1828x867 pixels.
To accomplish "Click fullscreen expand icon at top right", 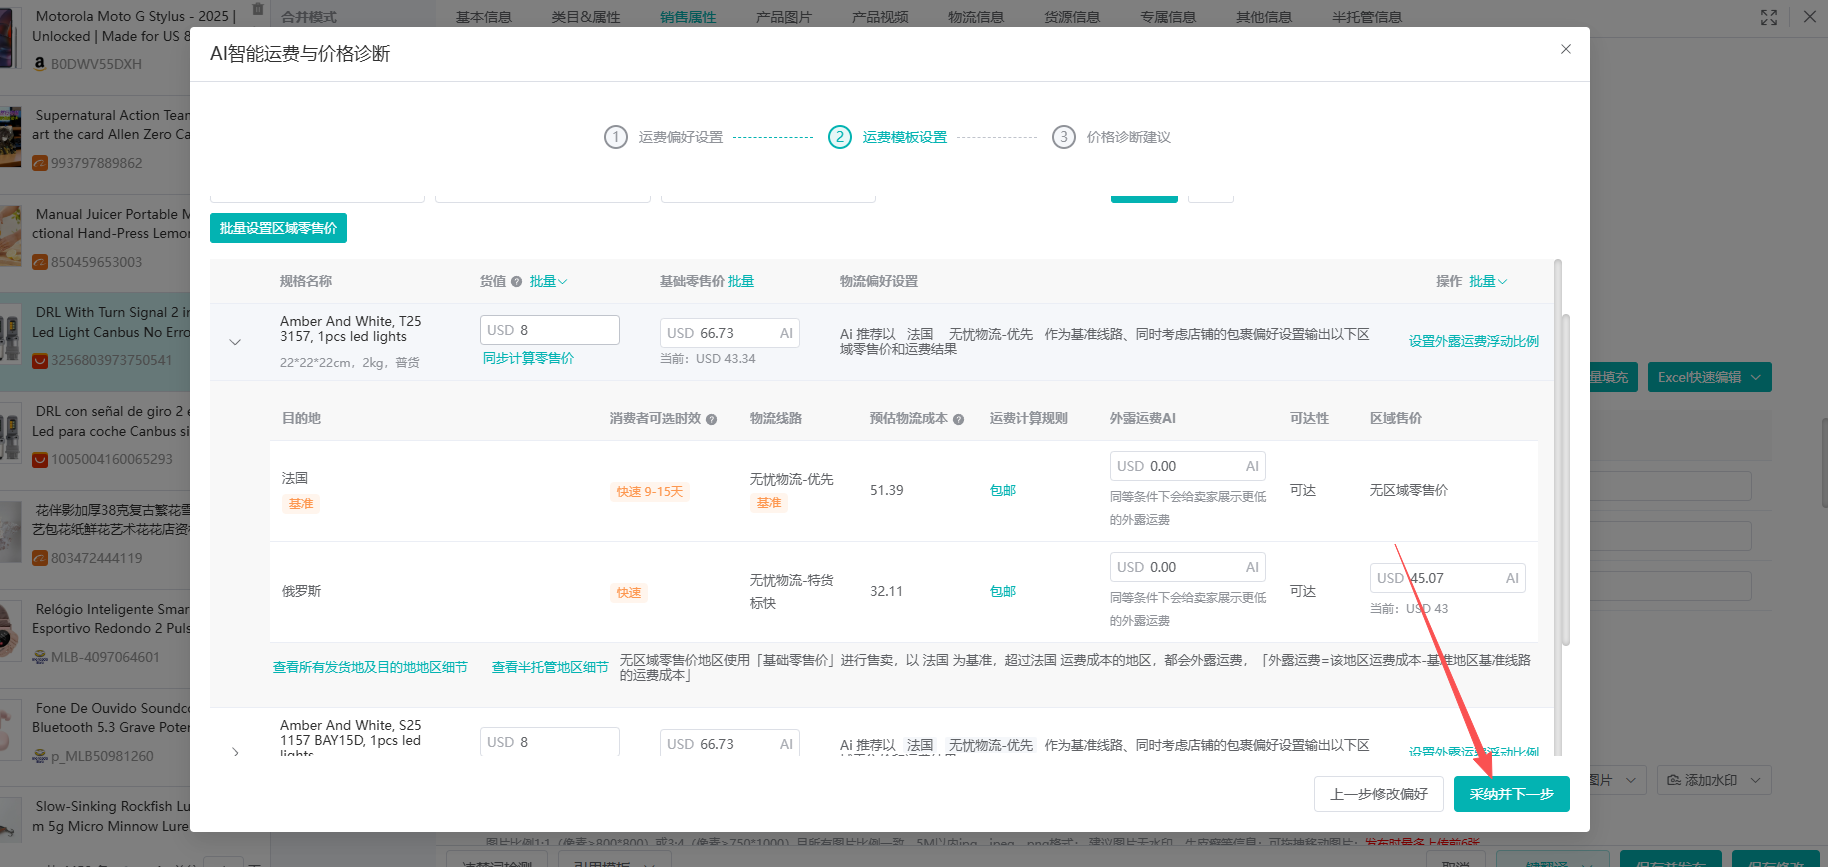I will tap(1769, 17).
